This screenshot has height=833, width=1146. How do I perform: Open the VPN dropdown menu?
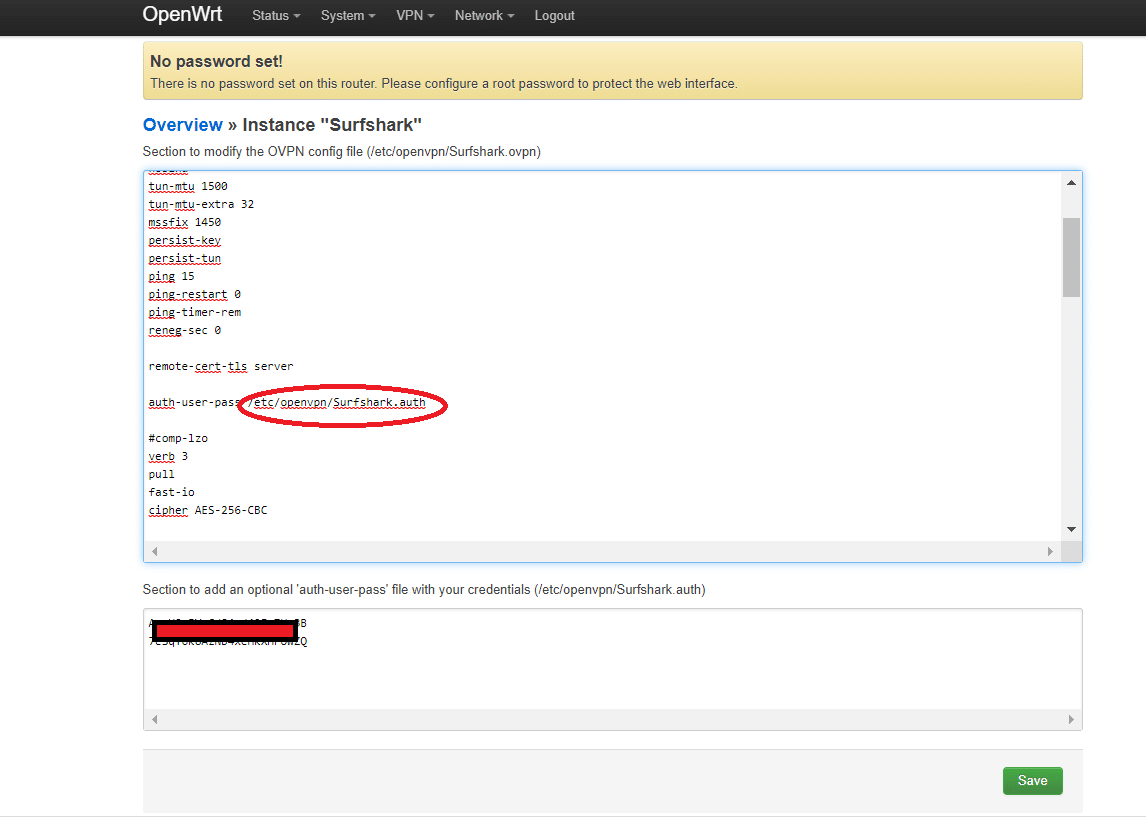click(x=414, y=16)
